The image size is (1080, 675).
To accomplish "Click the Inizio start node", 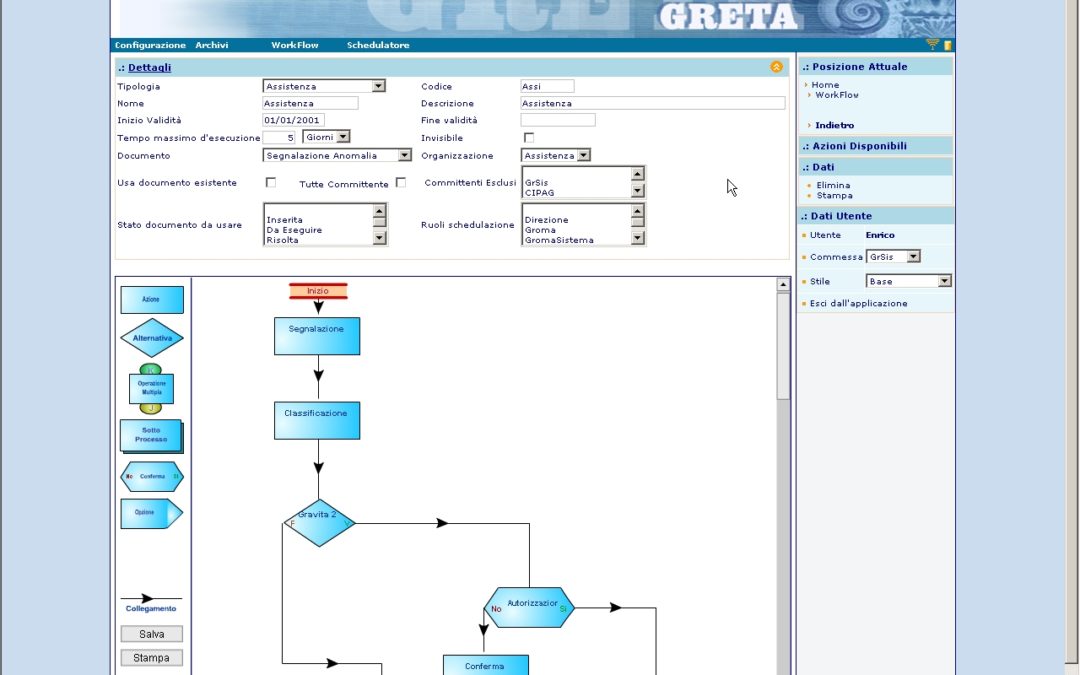I will [x=318, y=291].
